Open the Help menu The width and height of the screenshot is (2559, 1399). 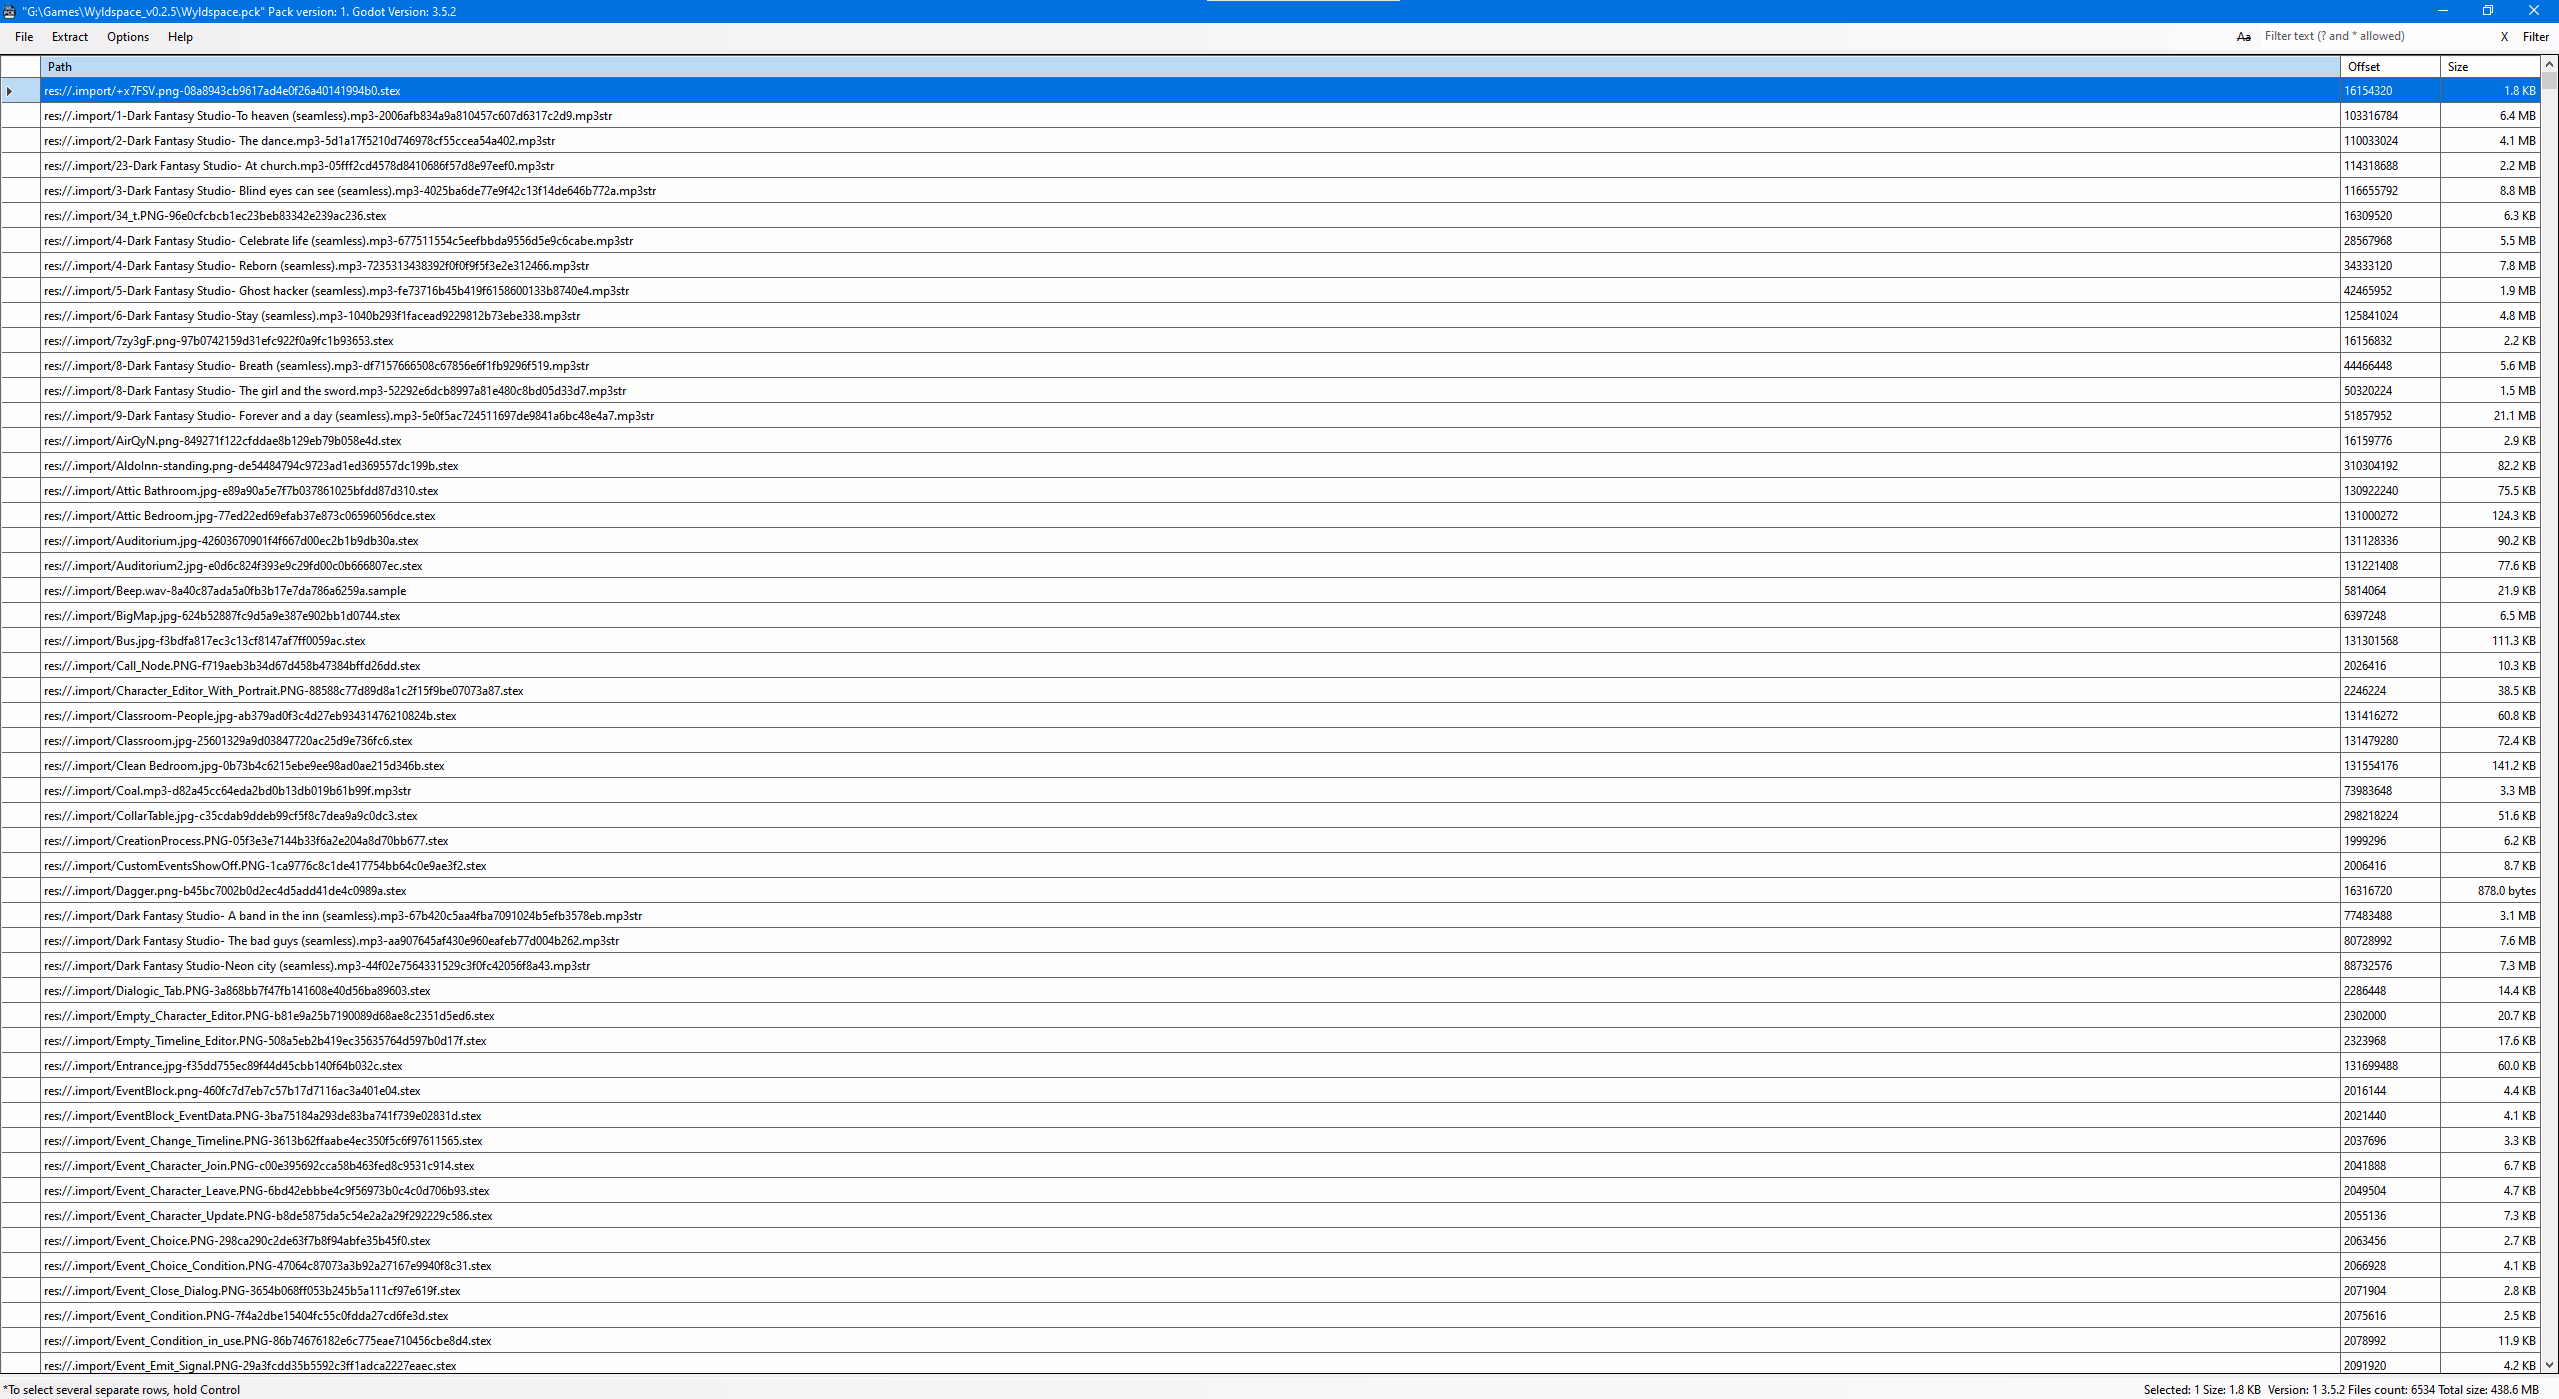pyautogui.click(x=180, y=37)
